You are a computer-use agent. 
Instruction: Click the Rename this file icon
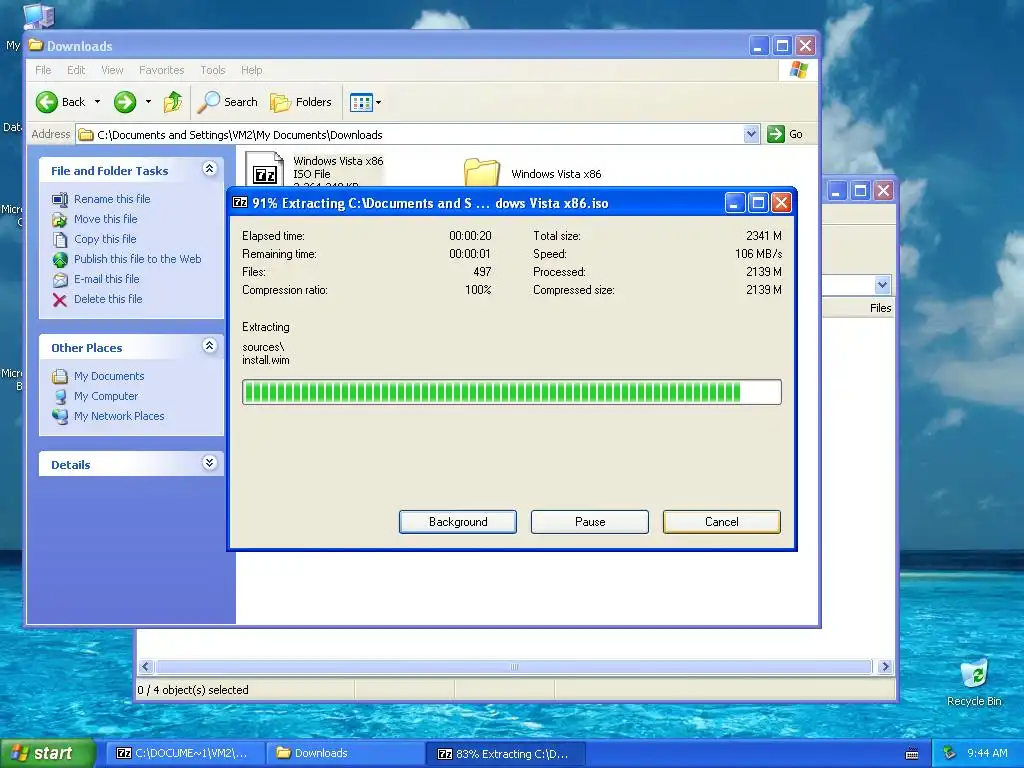click(x=59, y=199)
